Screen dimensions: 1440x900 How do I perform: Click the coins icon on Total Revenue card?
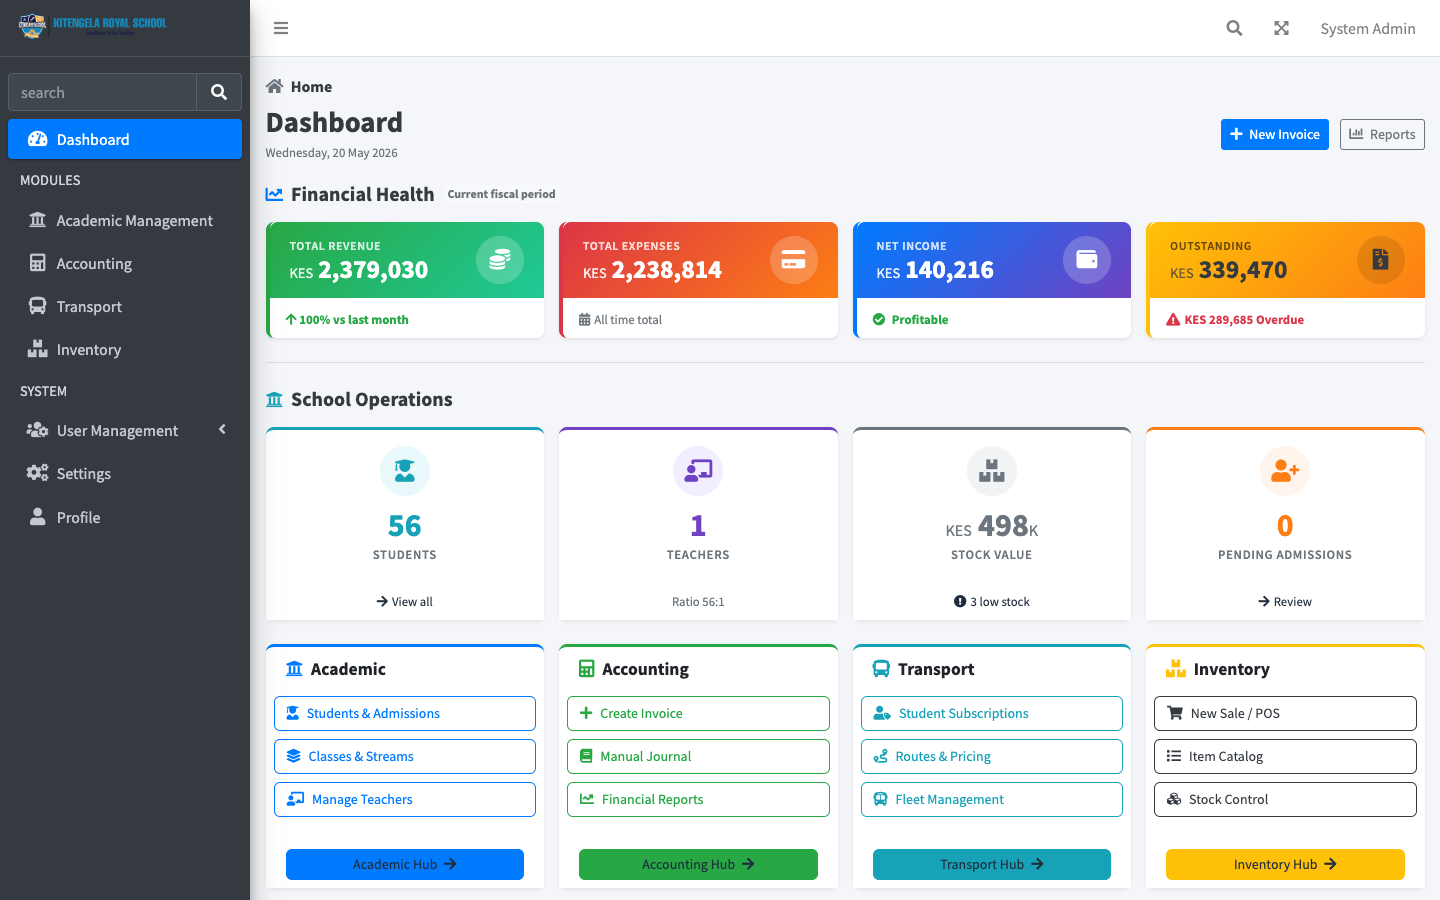500,260
